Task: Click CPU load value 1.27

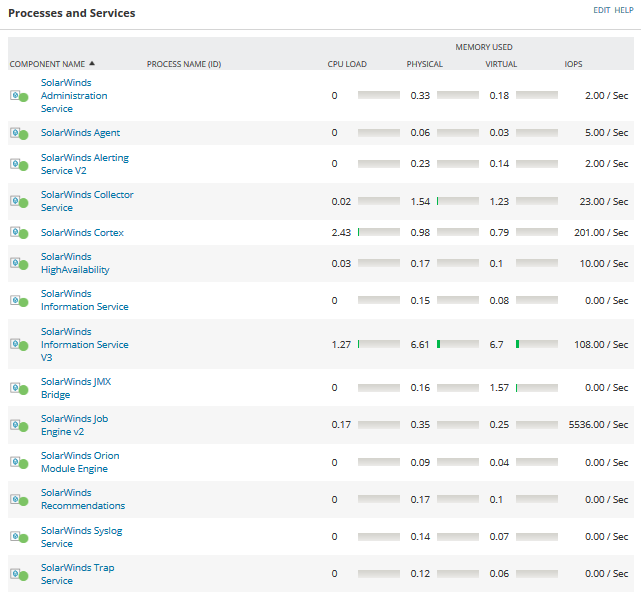Action: pos(341,345)
